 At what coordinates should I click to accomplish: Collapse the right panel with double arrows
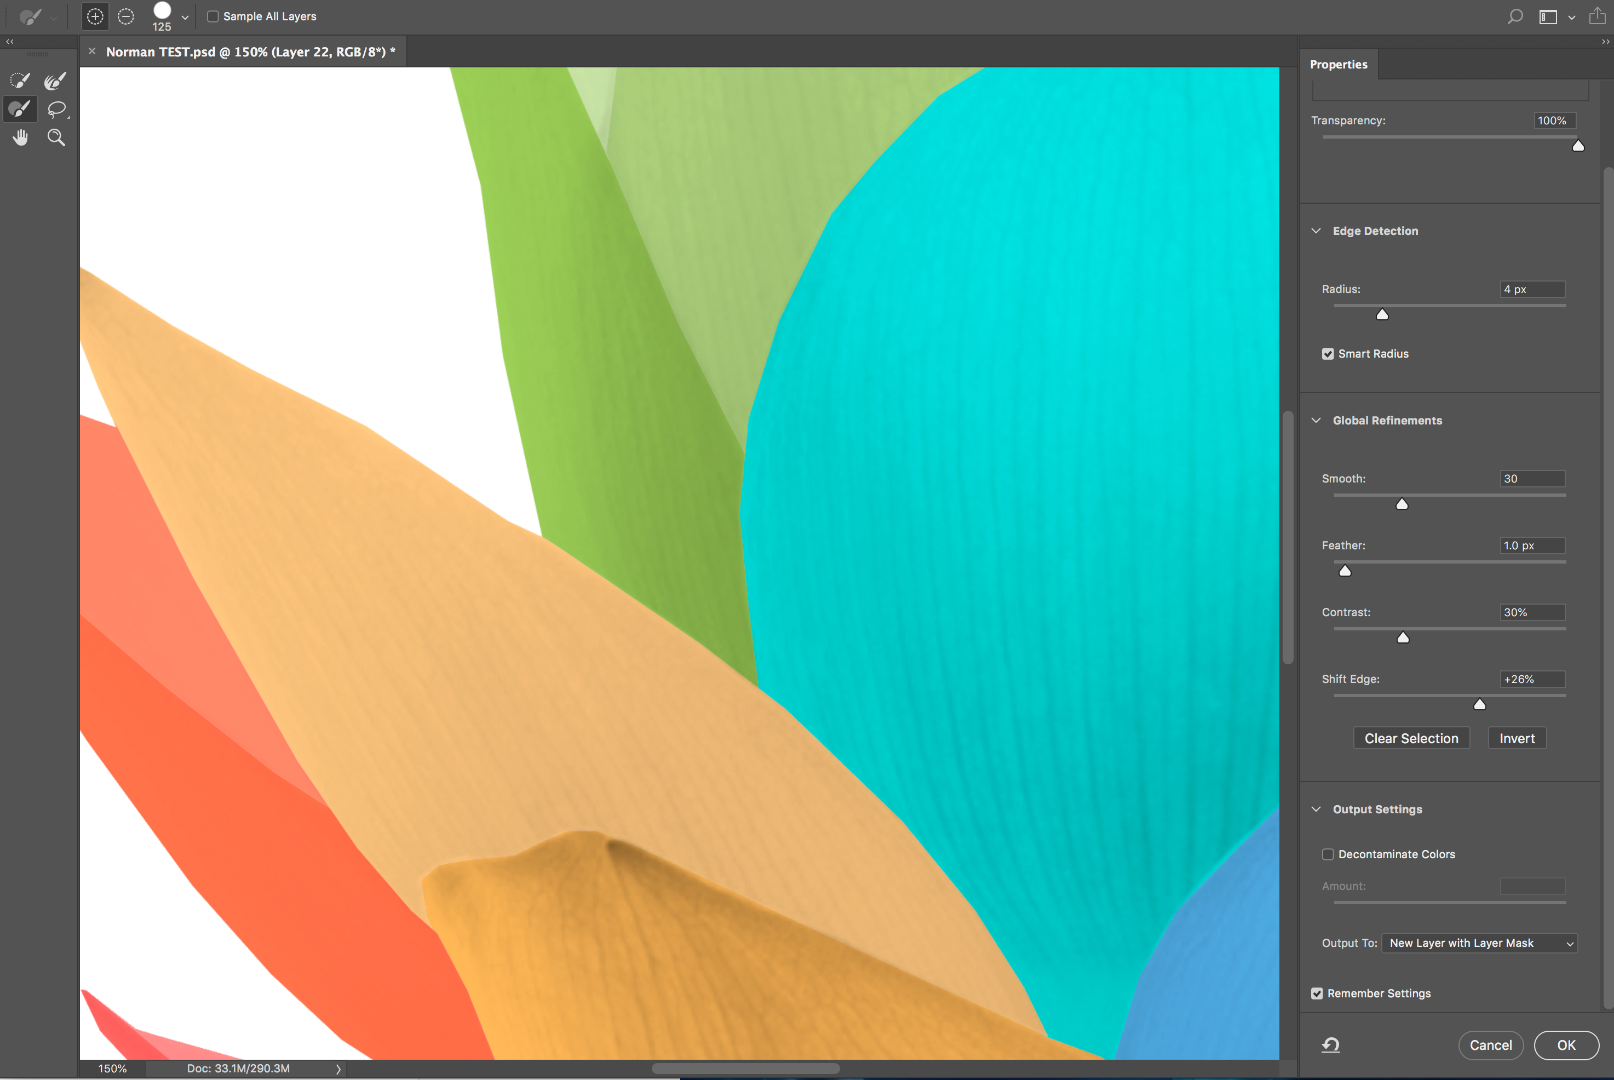click(1605, 42)
